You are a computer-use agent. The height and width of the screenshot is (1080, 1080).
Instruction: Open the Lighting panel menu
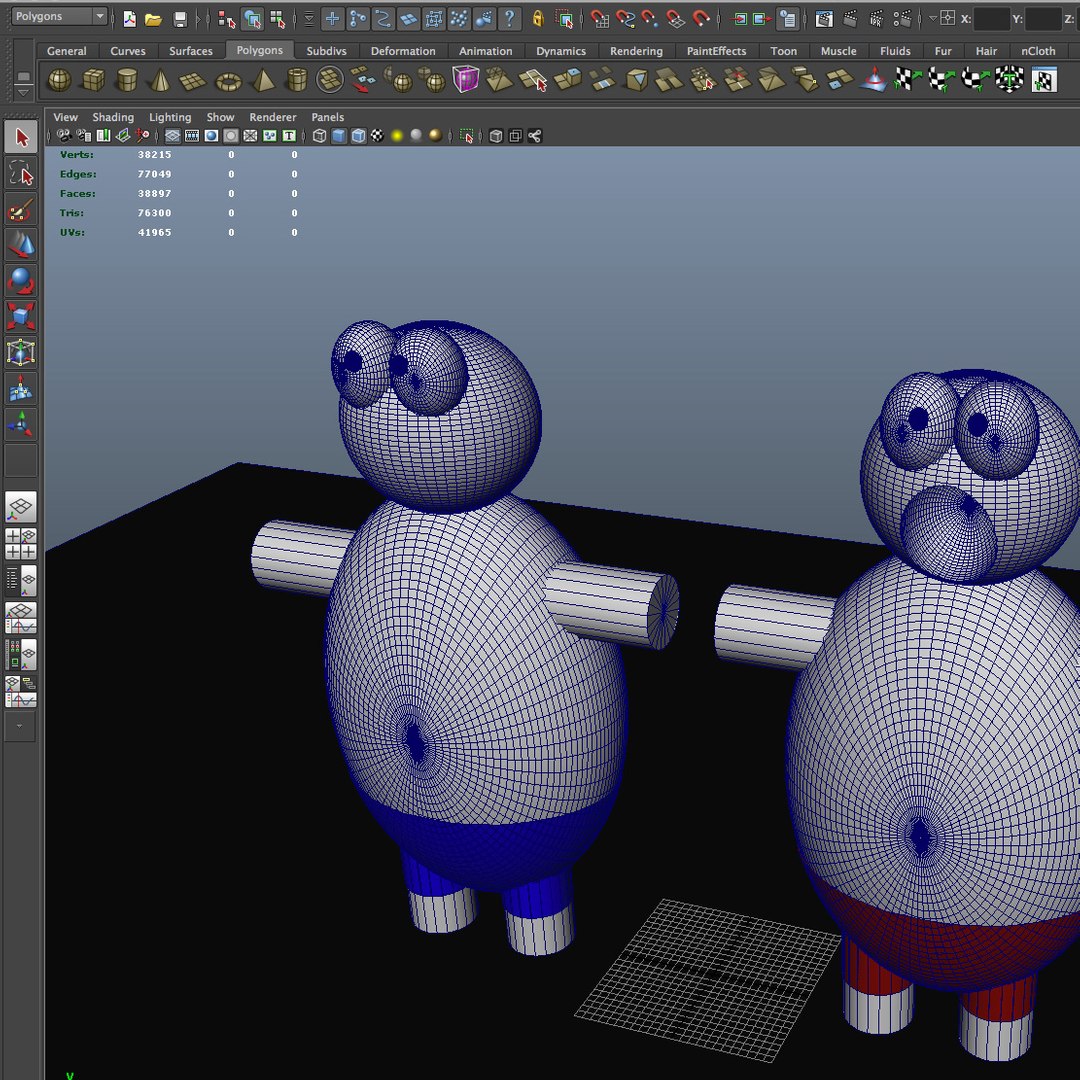coord(170,117)
